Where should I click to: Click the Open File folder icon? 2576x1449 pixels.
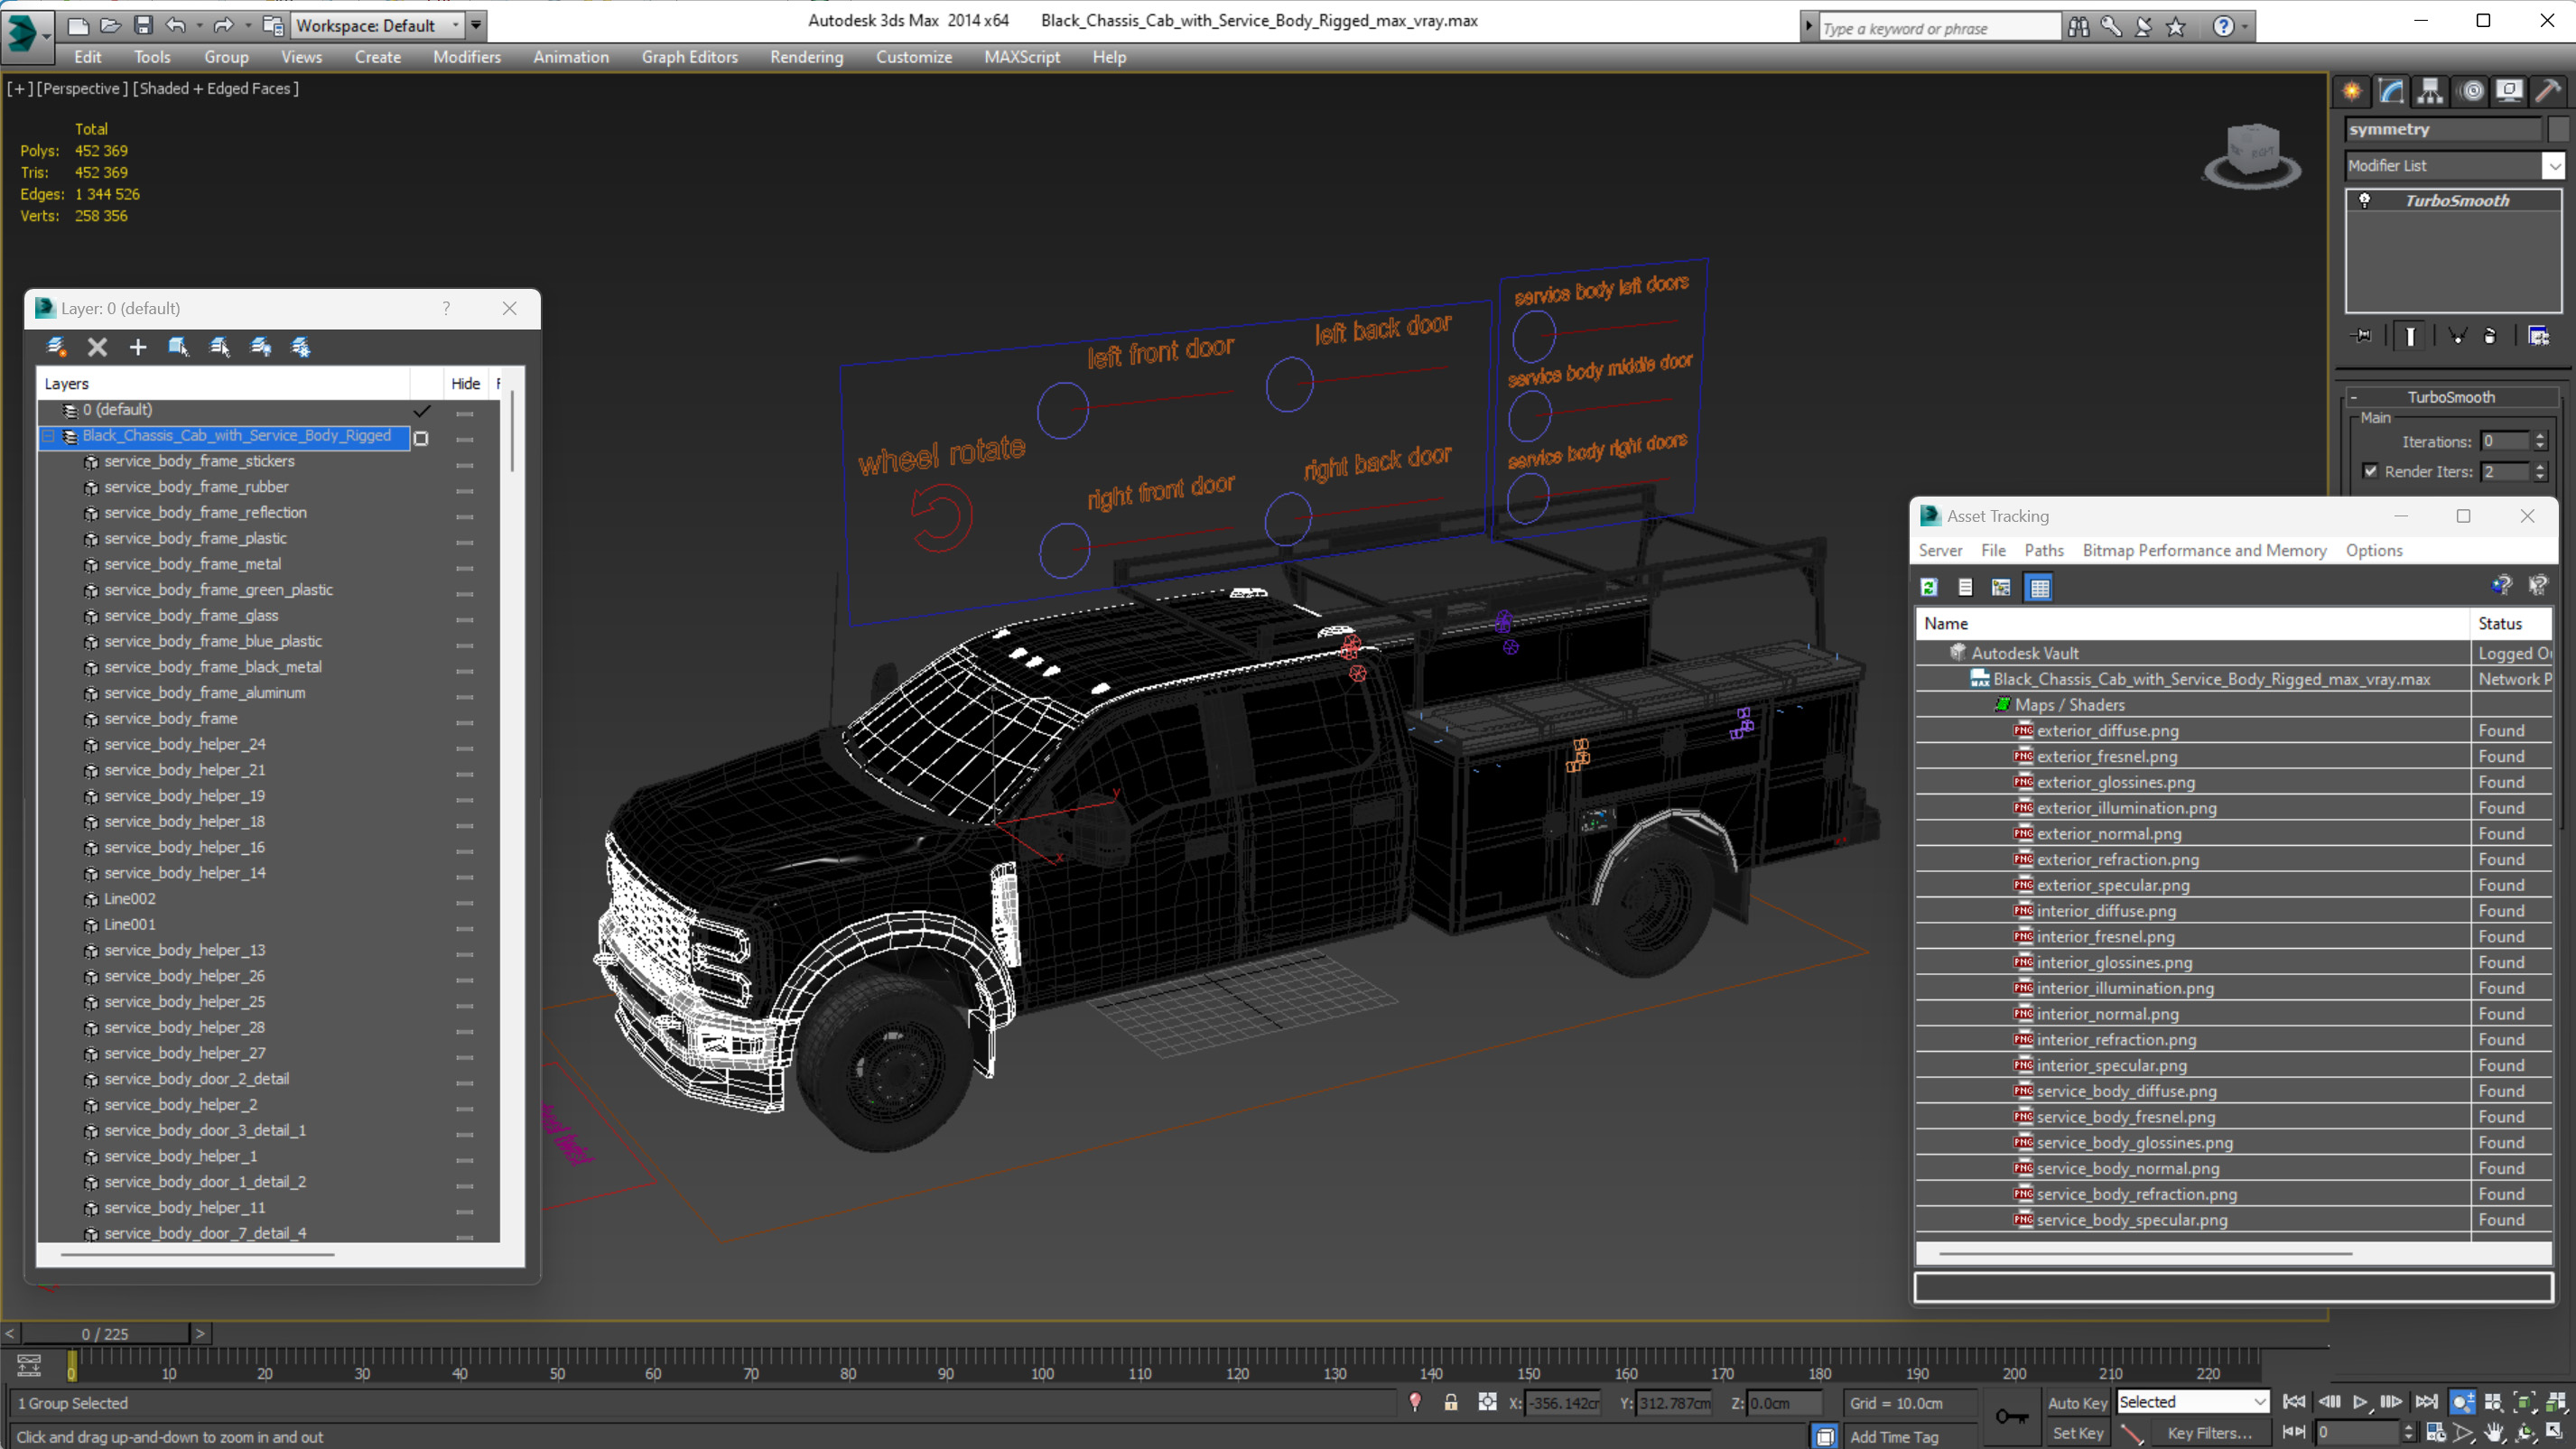[x=110, y=25]
